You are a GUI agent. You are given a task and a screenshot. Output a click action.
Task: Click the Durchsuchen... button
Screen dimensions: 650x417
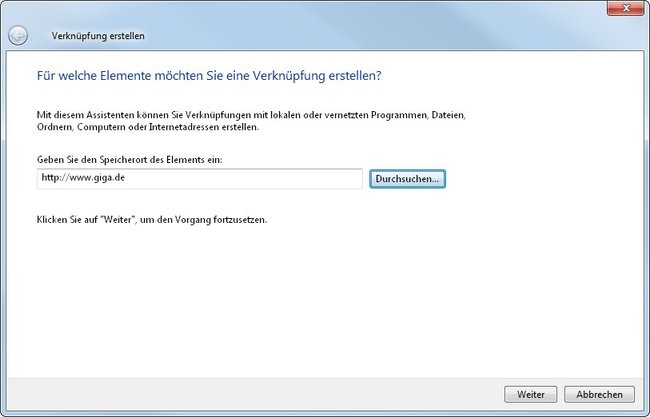(x=407, y=179)
